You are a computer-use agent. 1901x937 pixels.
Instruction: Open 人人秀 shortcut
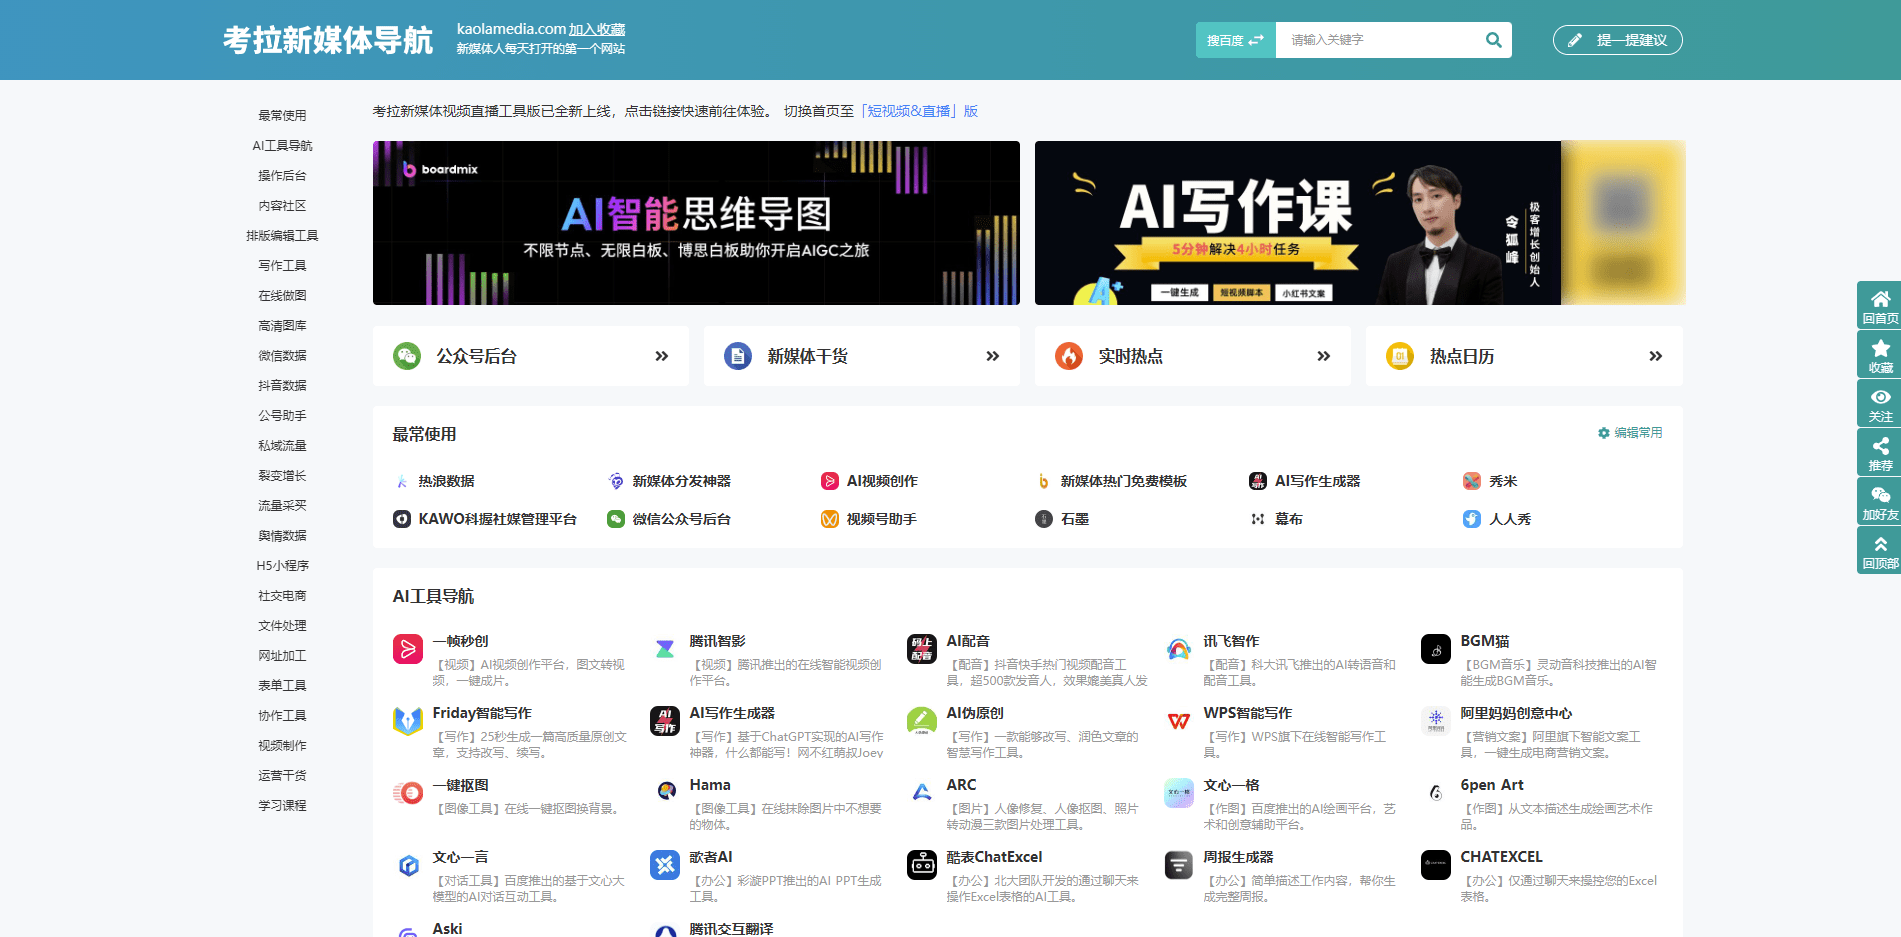(1497, 519)
